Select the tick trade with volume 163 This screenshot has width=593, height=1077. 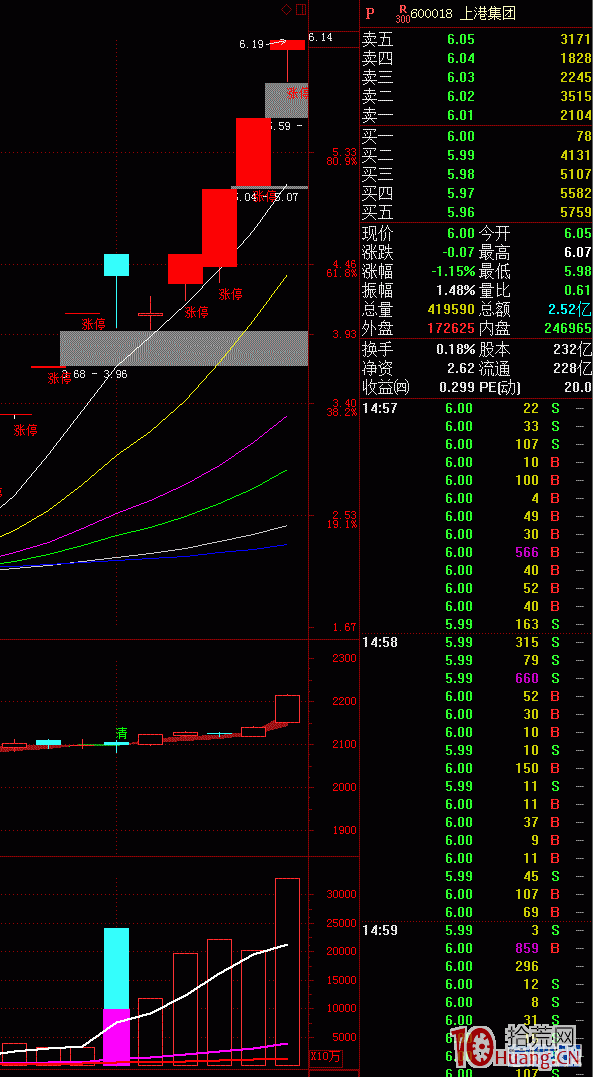coord(476,624)
